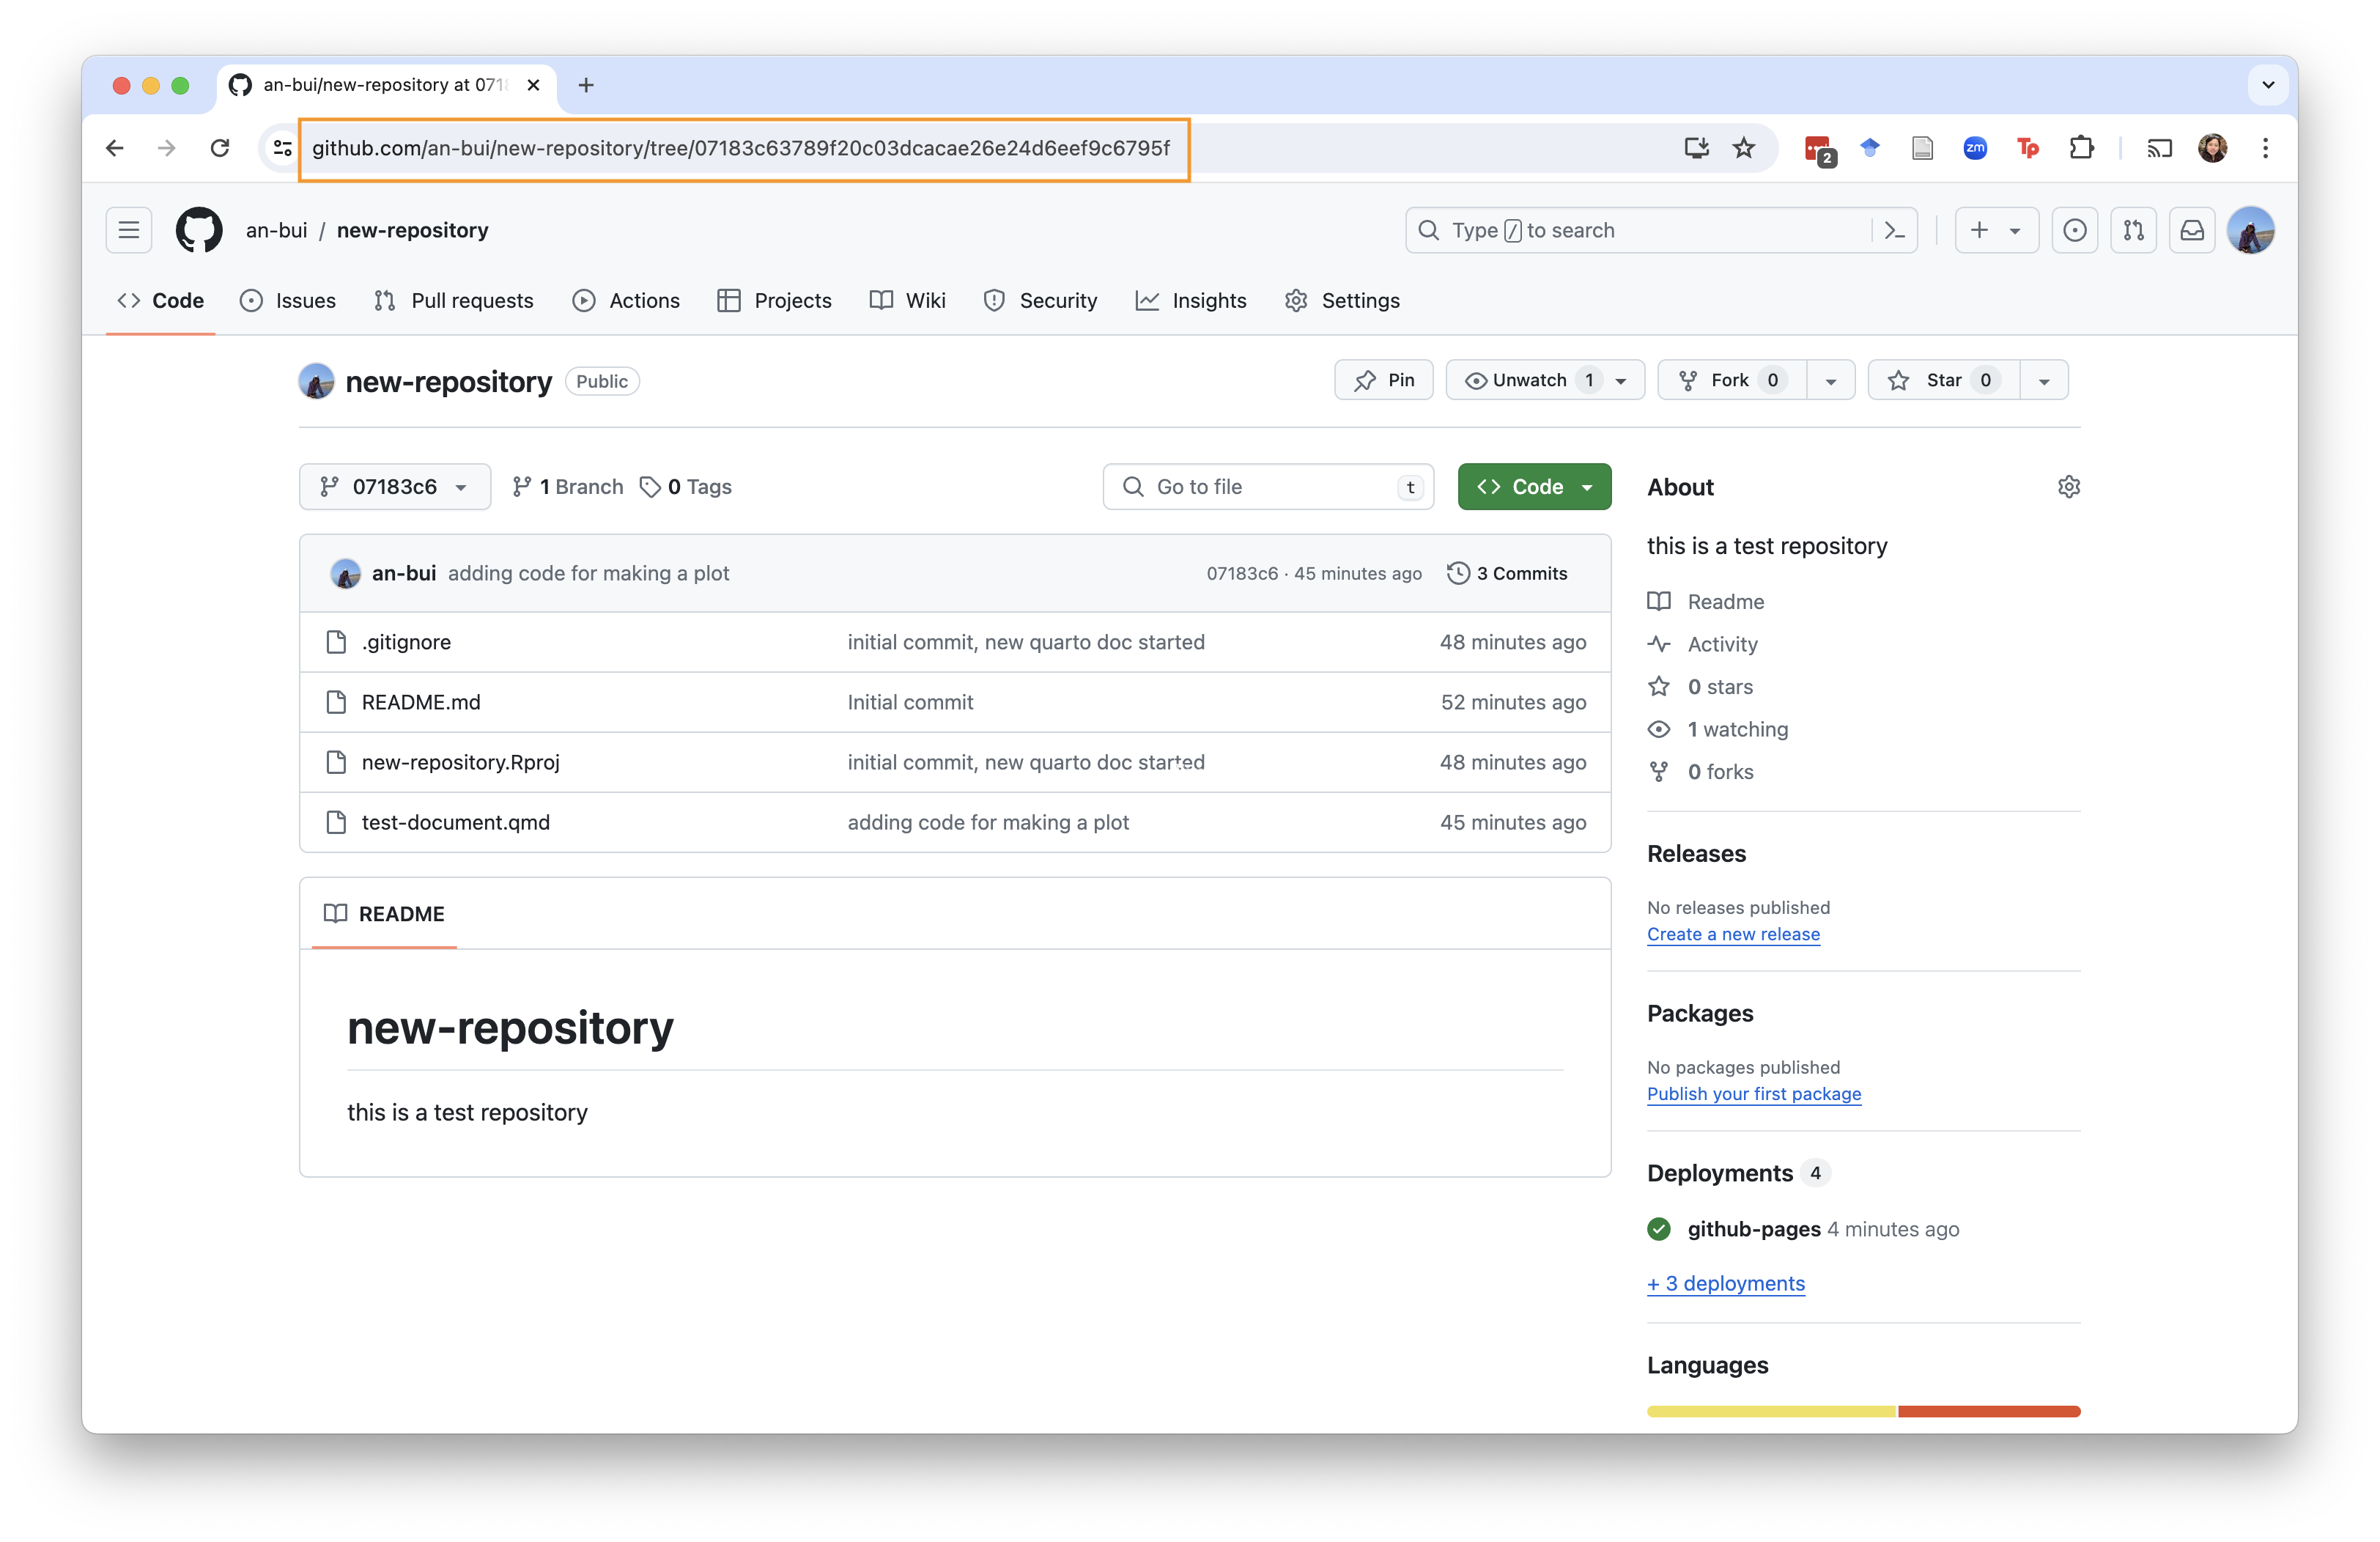Switch to the Actions tab
Viewport: 2380px width, 1542px height.
[626, 301]
